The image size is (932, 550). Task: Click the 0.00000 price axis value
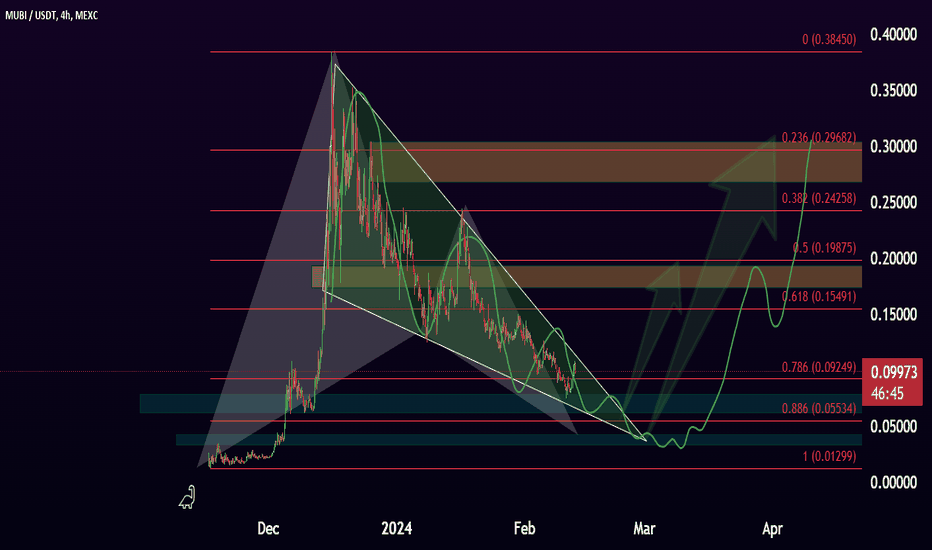pyautogui.click(x=894, y=482)
